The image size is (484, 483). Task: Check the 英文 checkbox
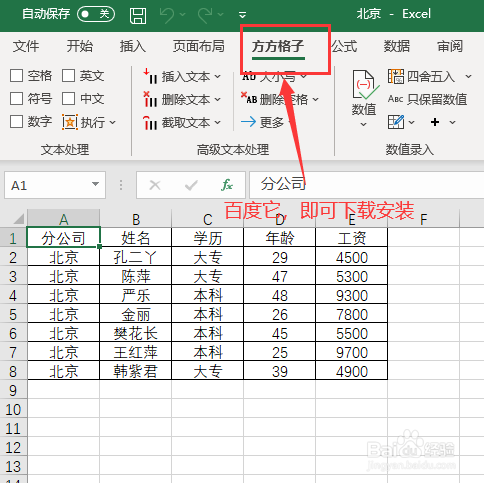tap(68, 76)
